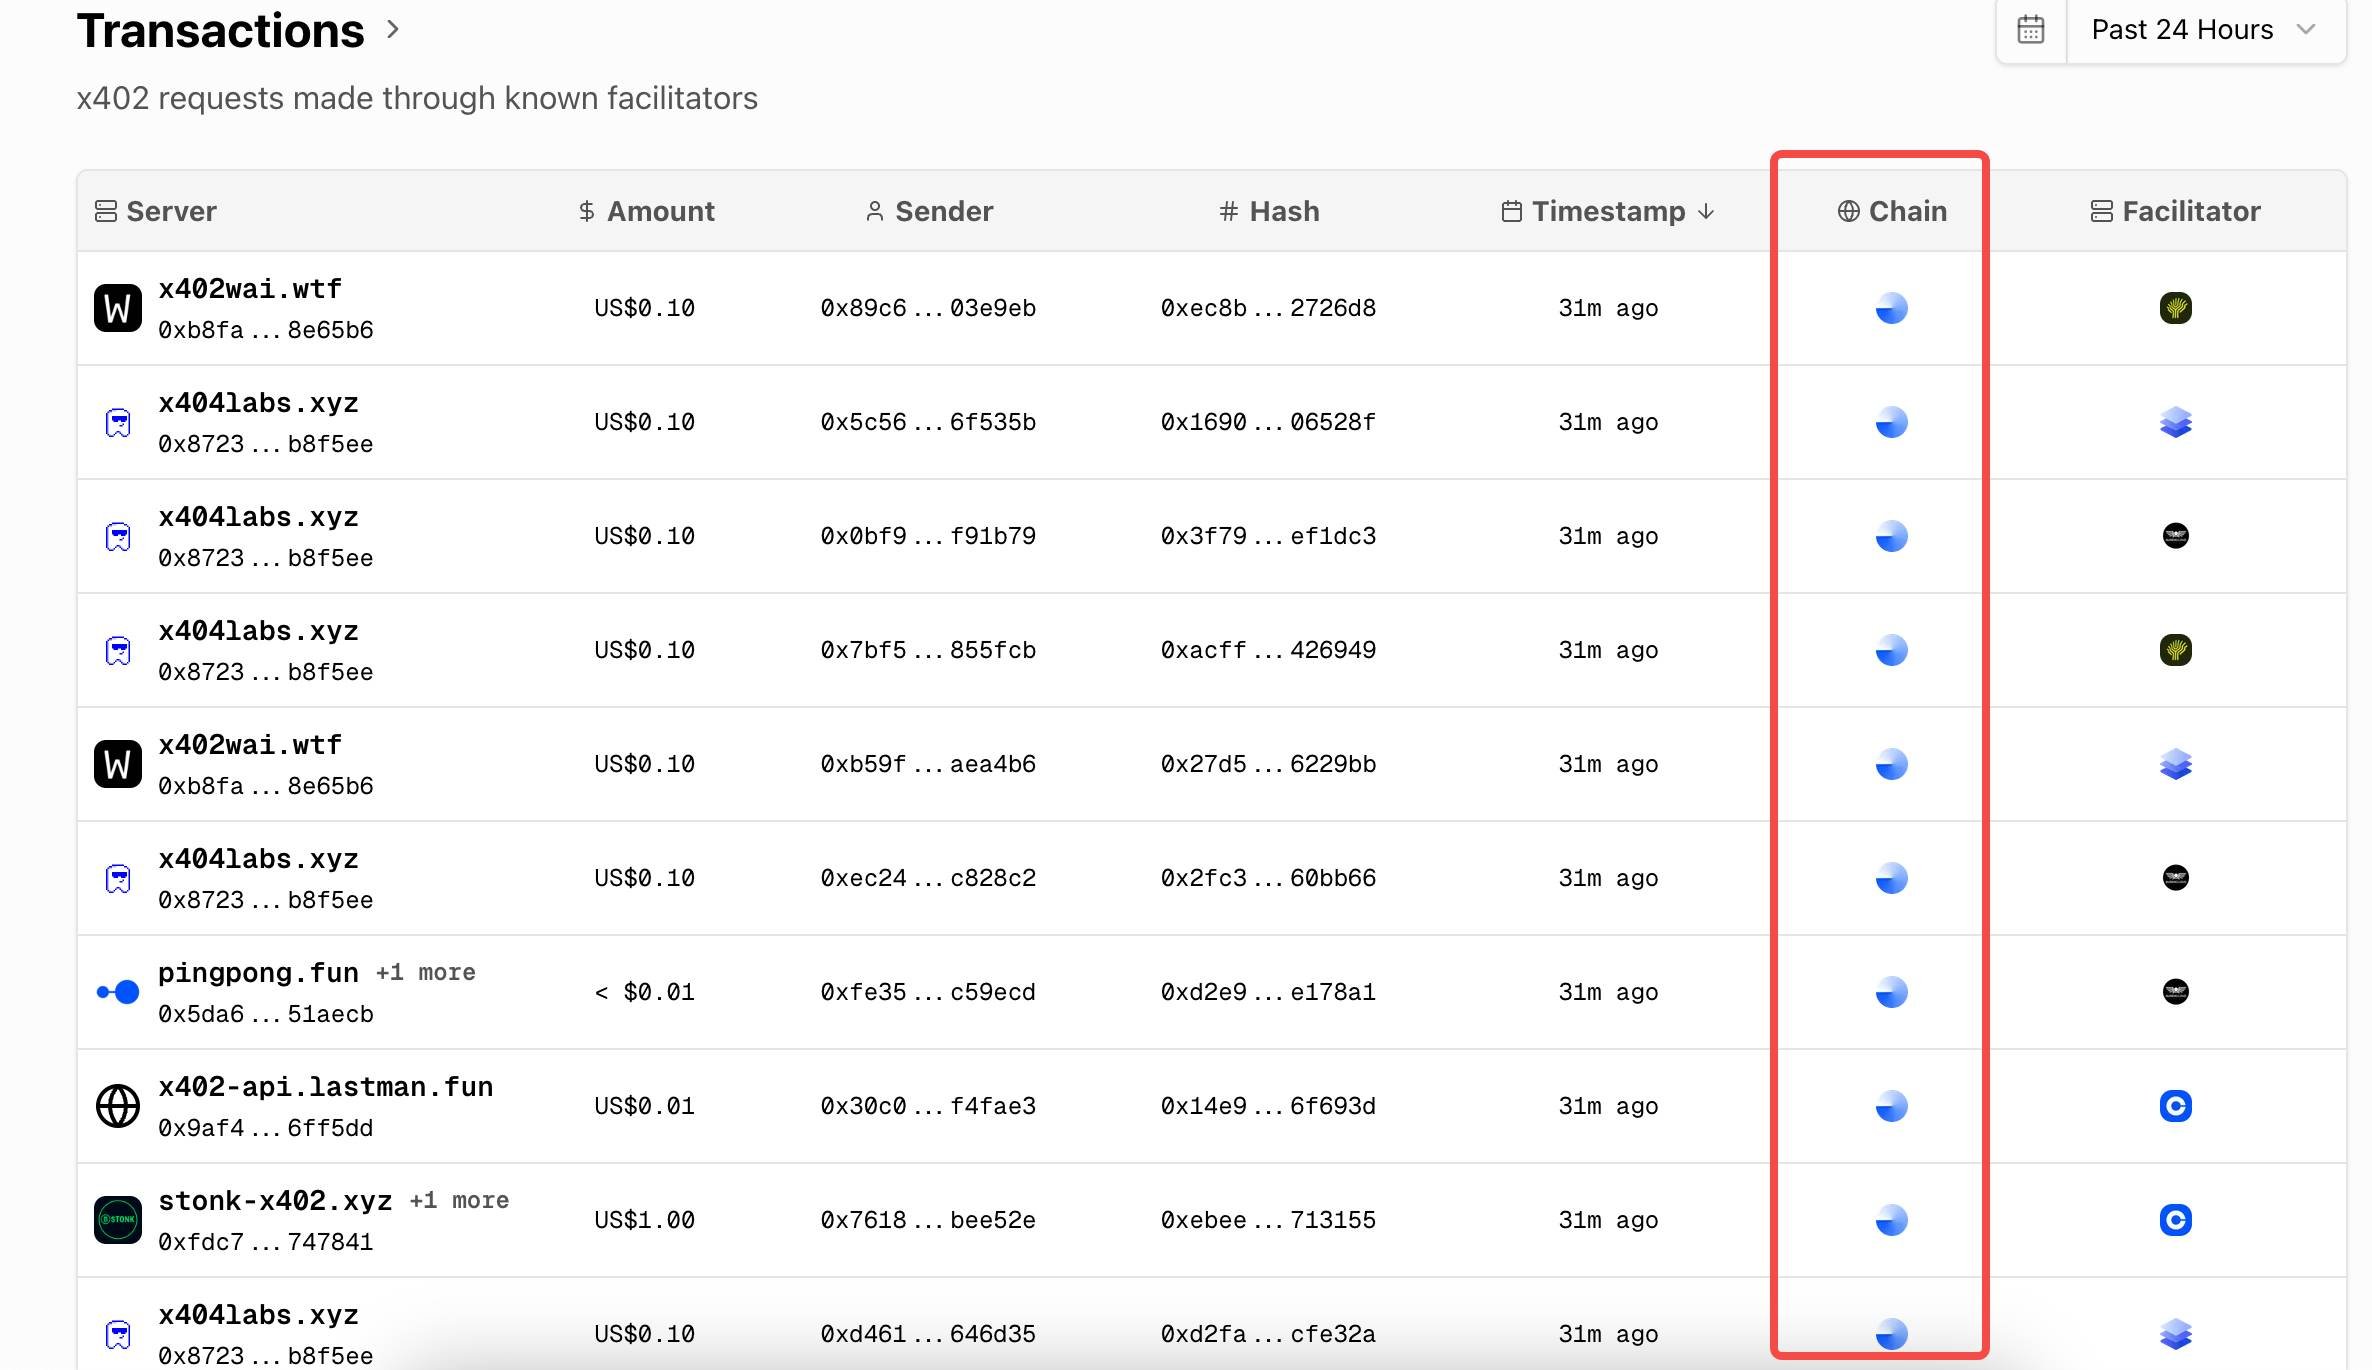This screenshot has width=2372, height=1370.
Task: Click the black facilitator icon in pingpong.fun row
Action: click(2175, 992)
